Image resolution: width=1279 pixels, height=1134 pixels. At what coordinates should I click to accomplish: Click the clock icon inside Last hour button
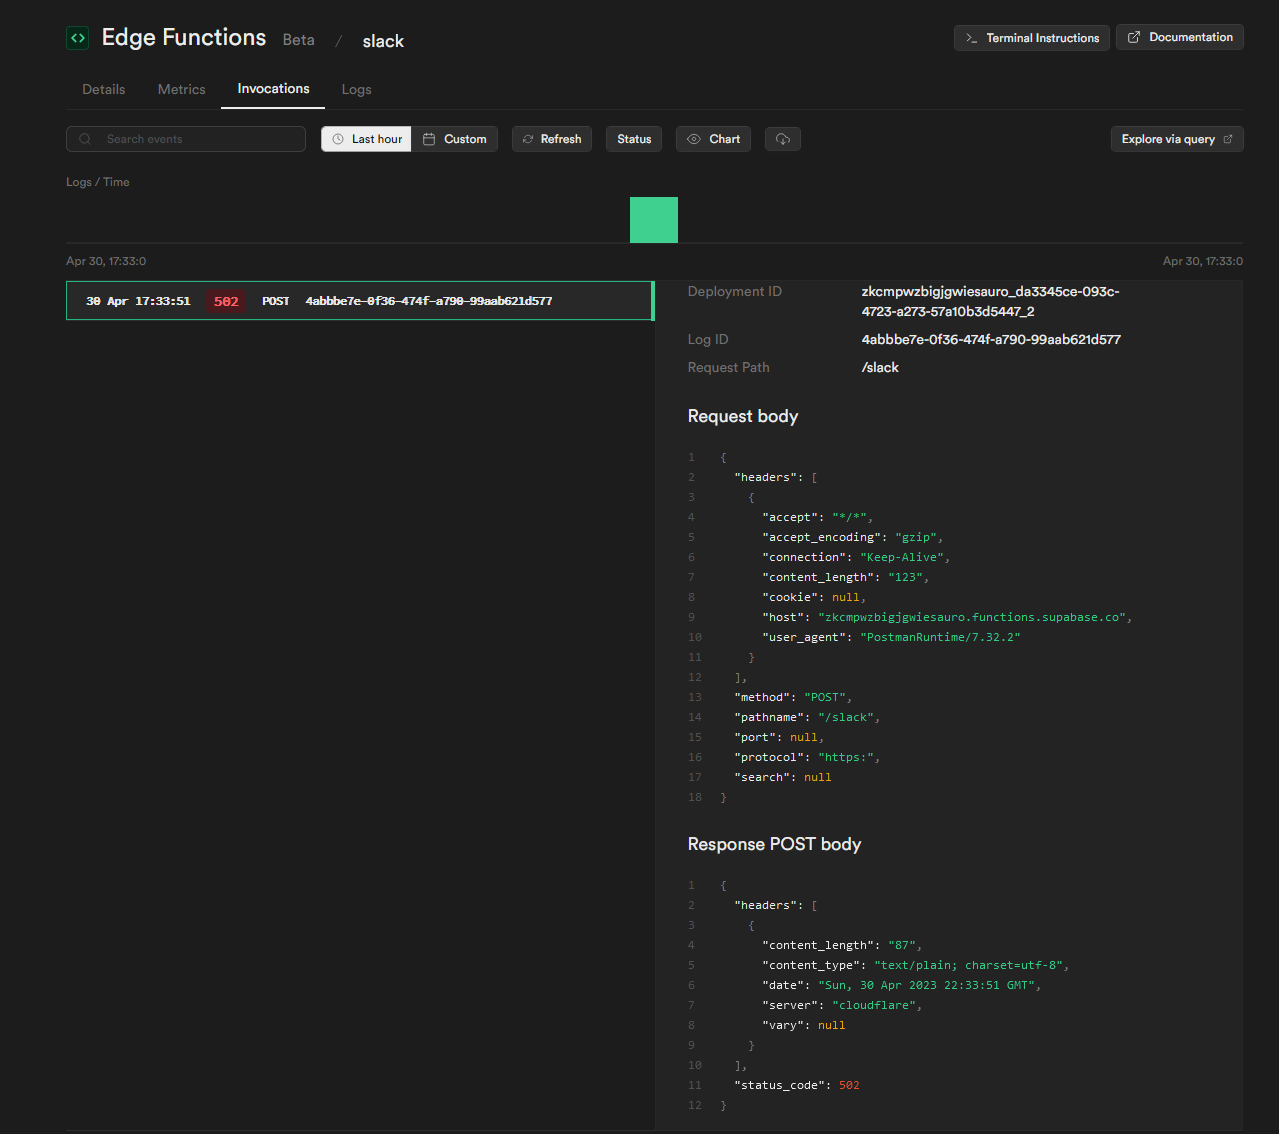point(338,139)
